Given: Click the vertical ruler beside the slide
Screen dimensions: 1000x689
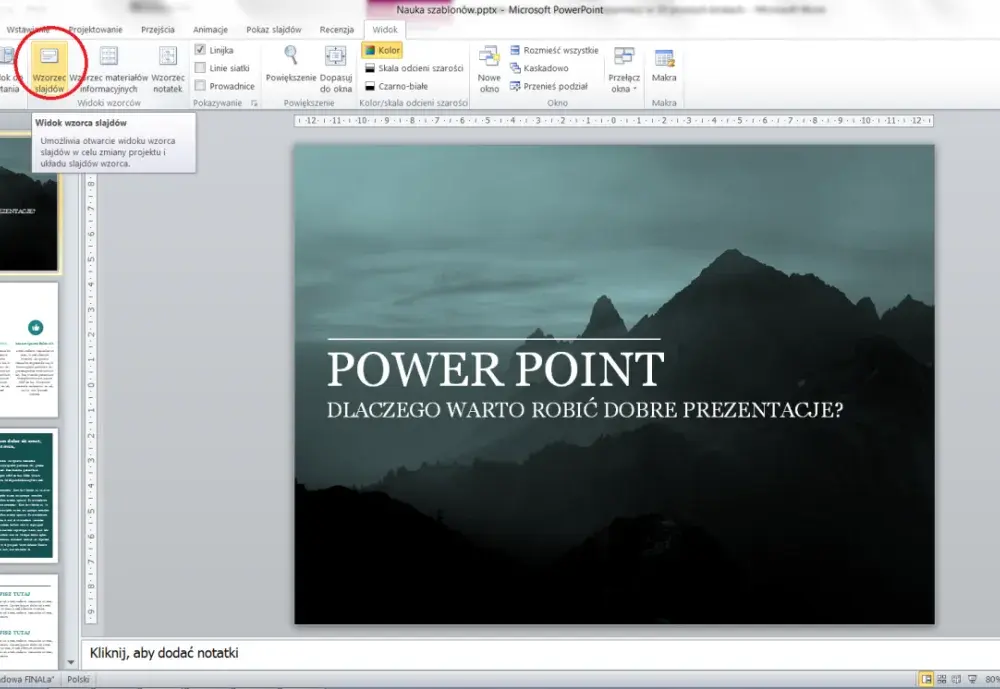Looking at the screenshot, I should [91, 384].
